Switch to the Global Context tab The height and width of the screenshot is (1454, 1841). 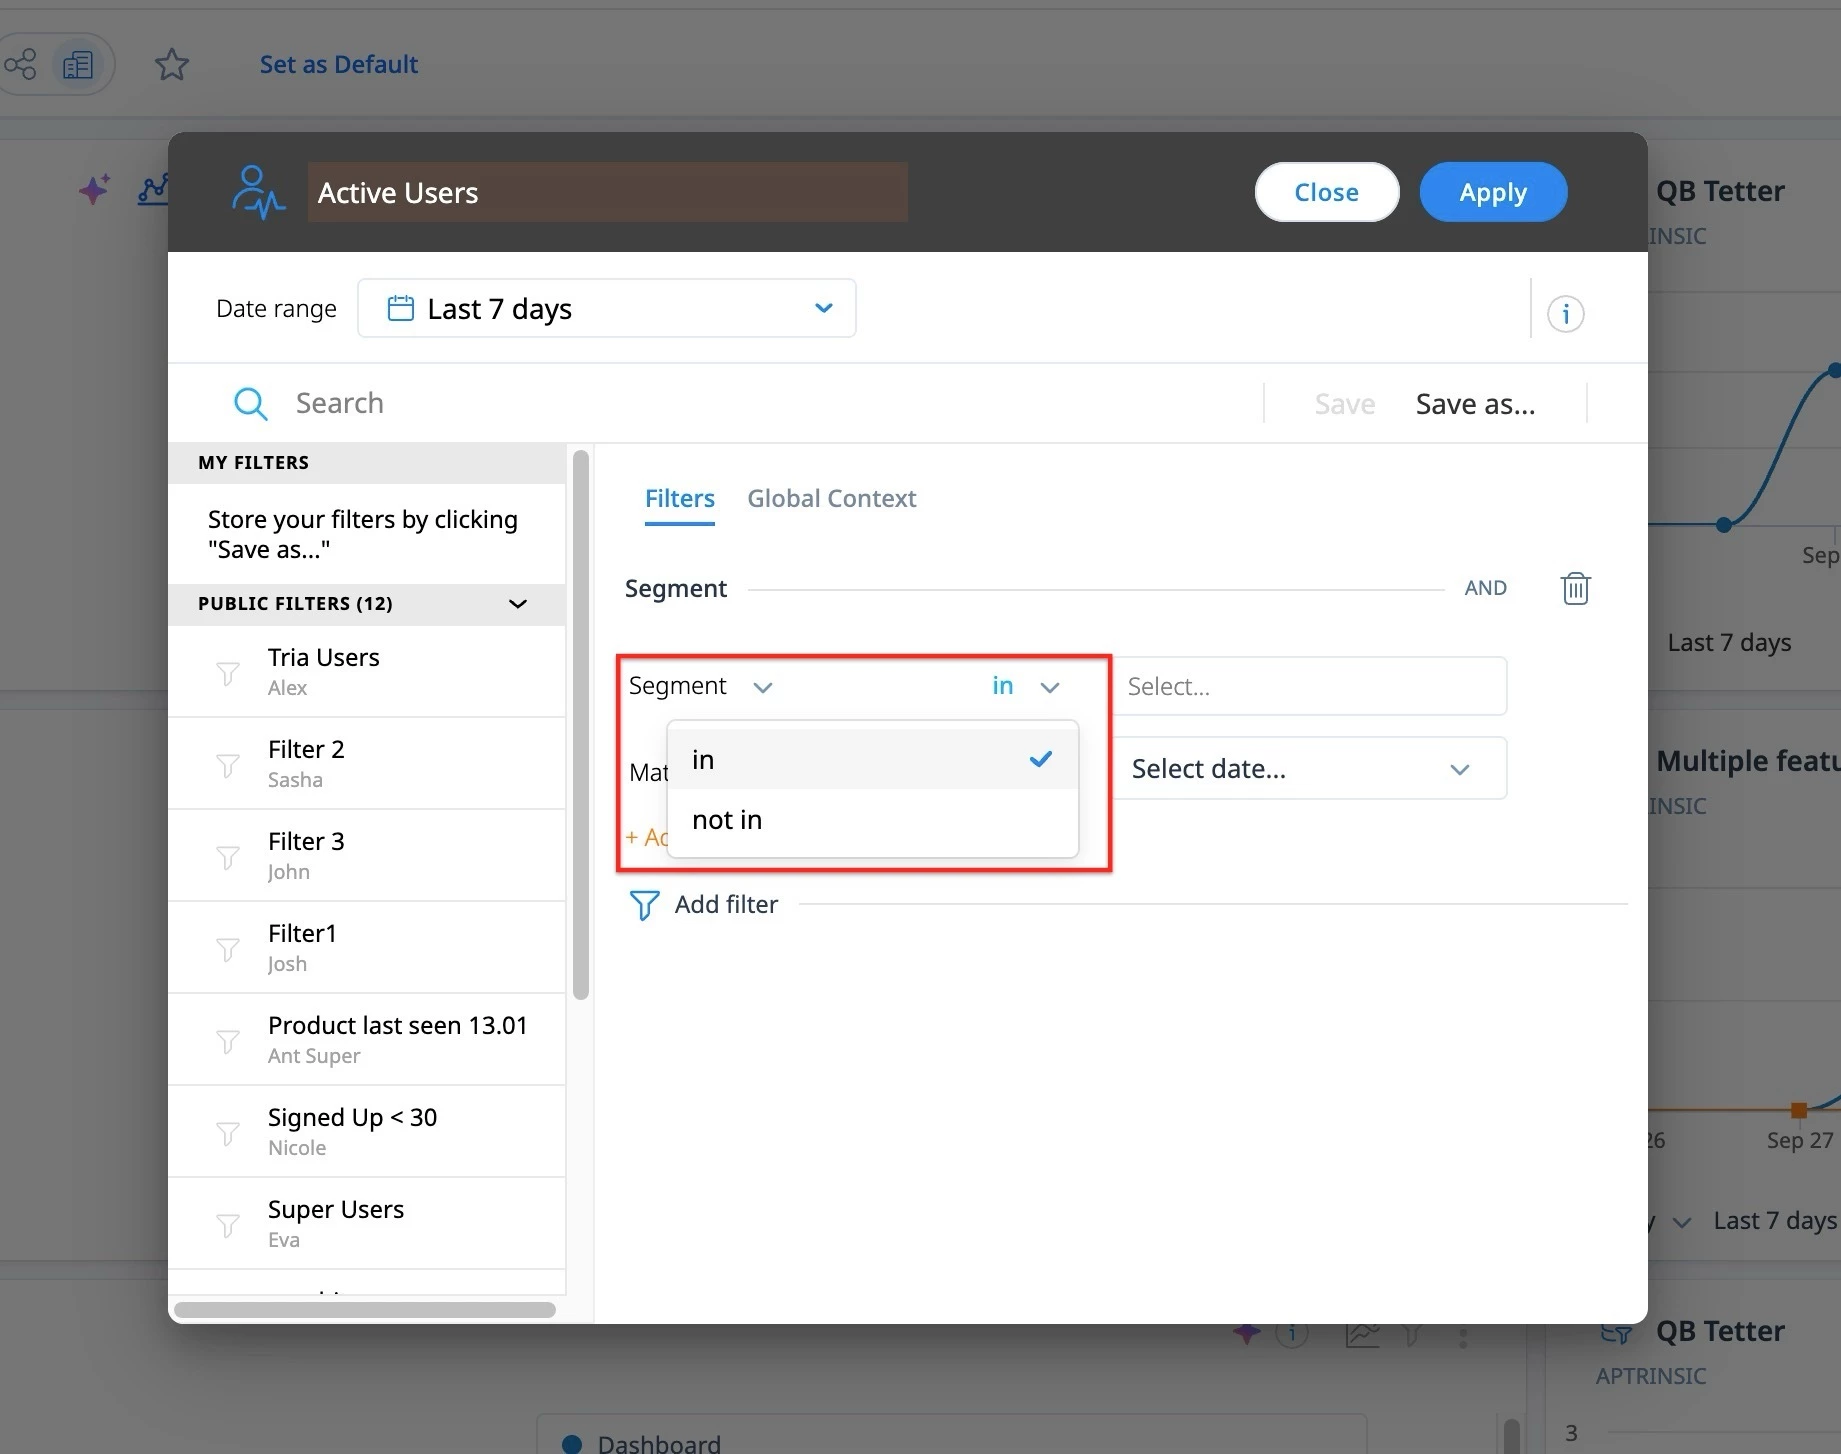(x=831, y=498)
